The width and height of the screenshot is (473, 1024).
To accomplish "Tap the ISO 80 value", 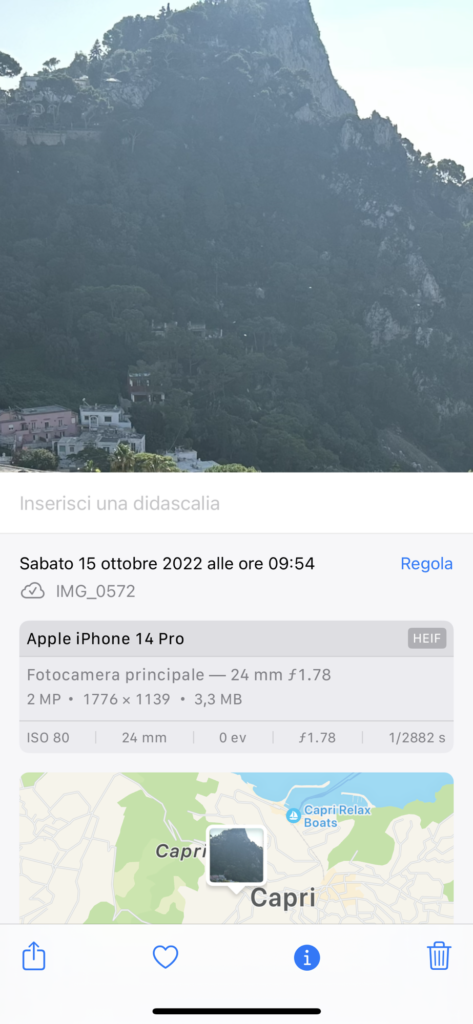I will coord(48,738).
